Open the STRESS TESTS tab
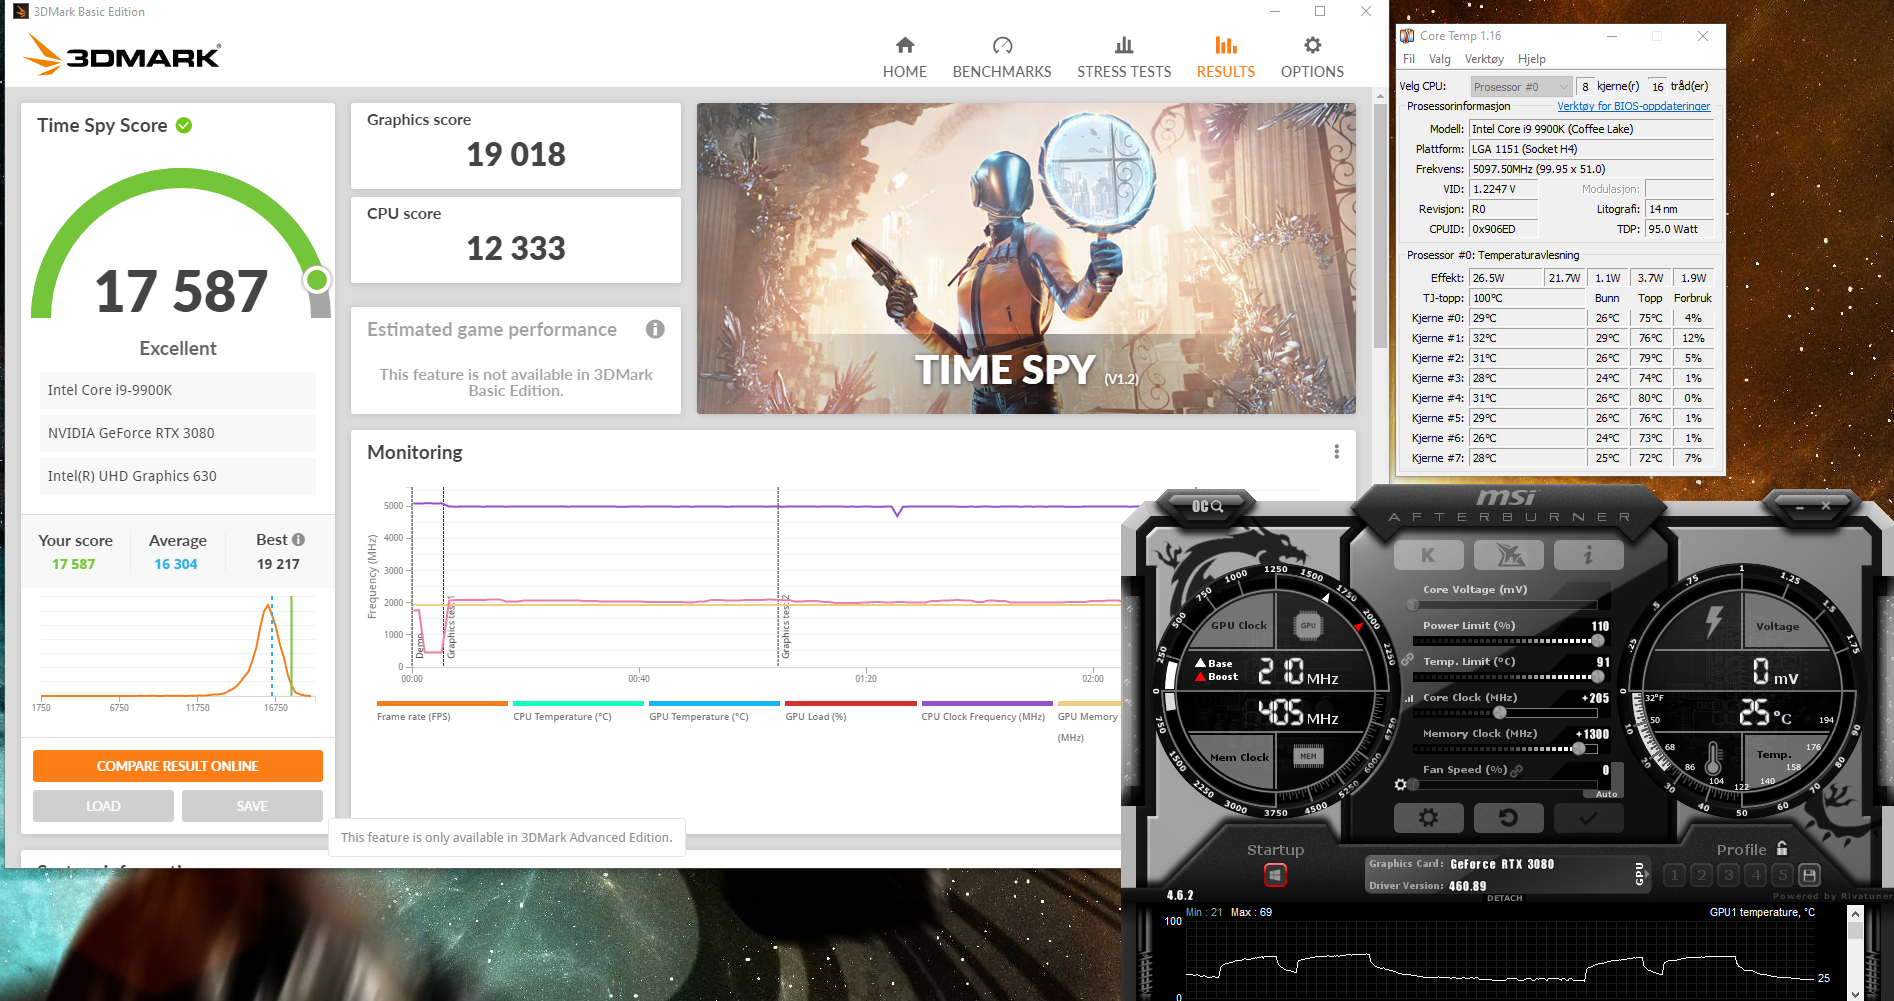The width and height of the screenshot is (1894, 1001). pos(1124,58)
